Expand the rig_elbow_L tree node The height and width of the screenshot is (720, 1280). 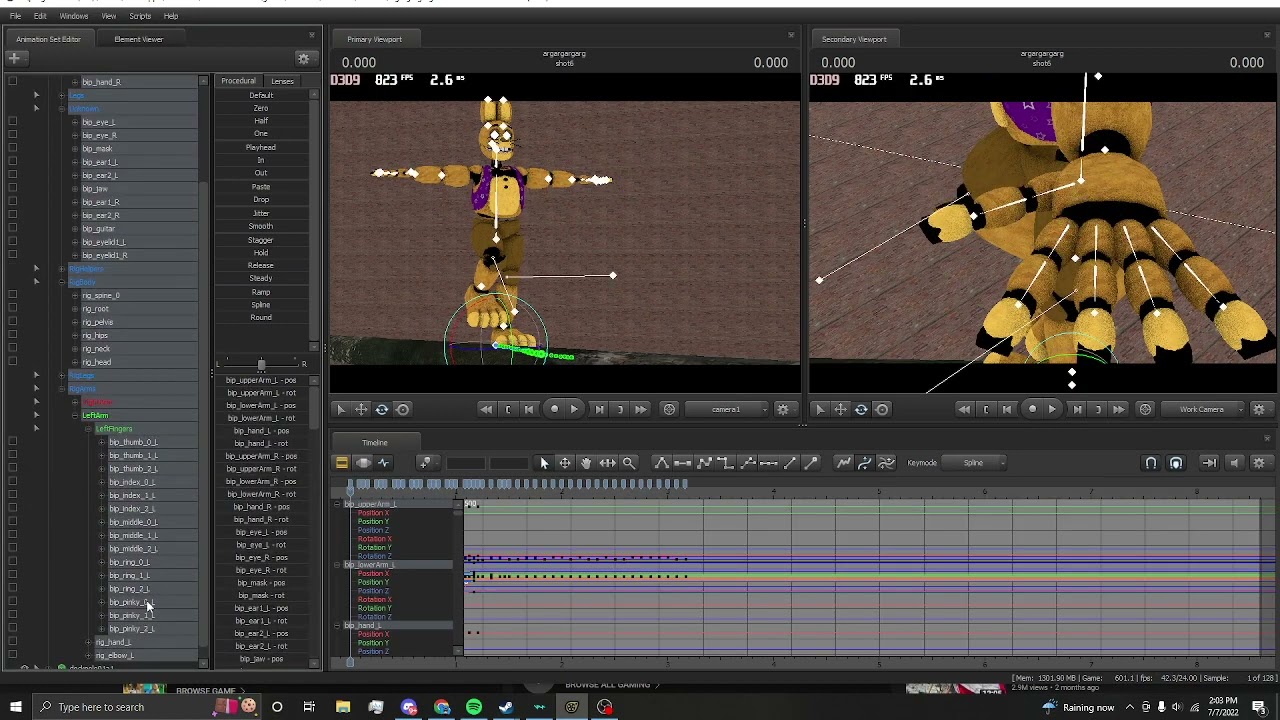88,656
